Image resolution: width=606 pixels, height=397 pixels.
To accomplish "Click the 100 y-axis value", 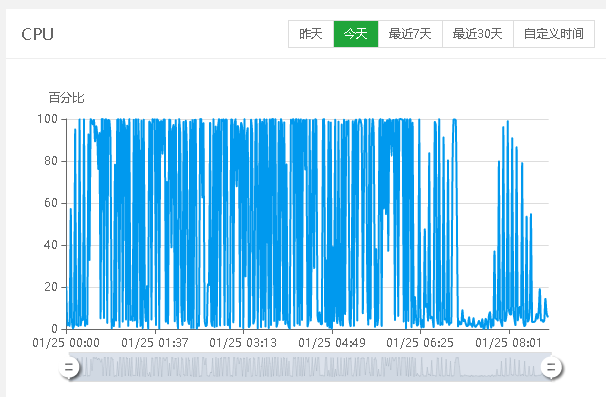I will tap(47, 119).
